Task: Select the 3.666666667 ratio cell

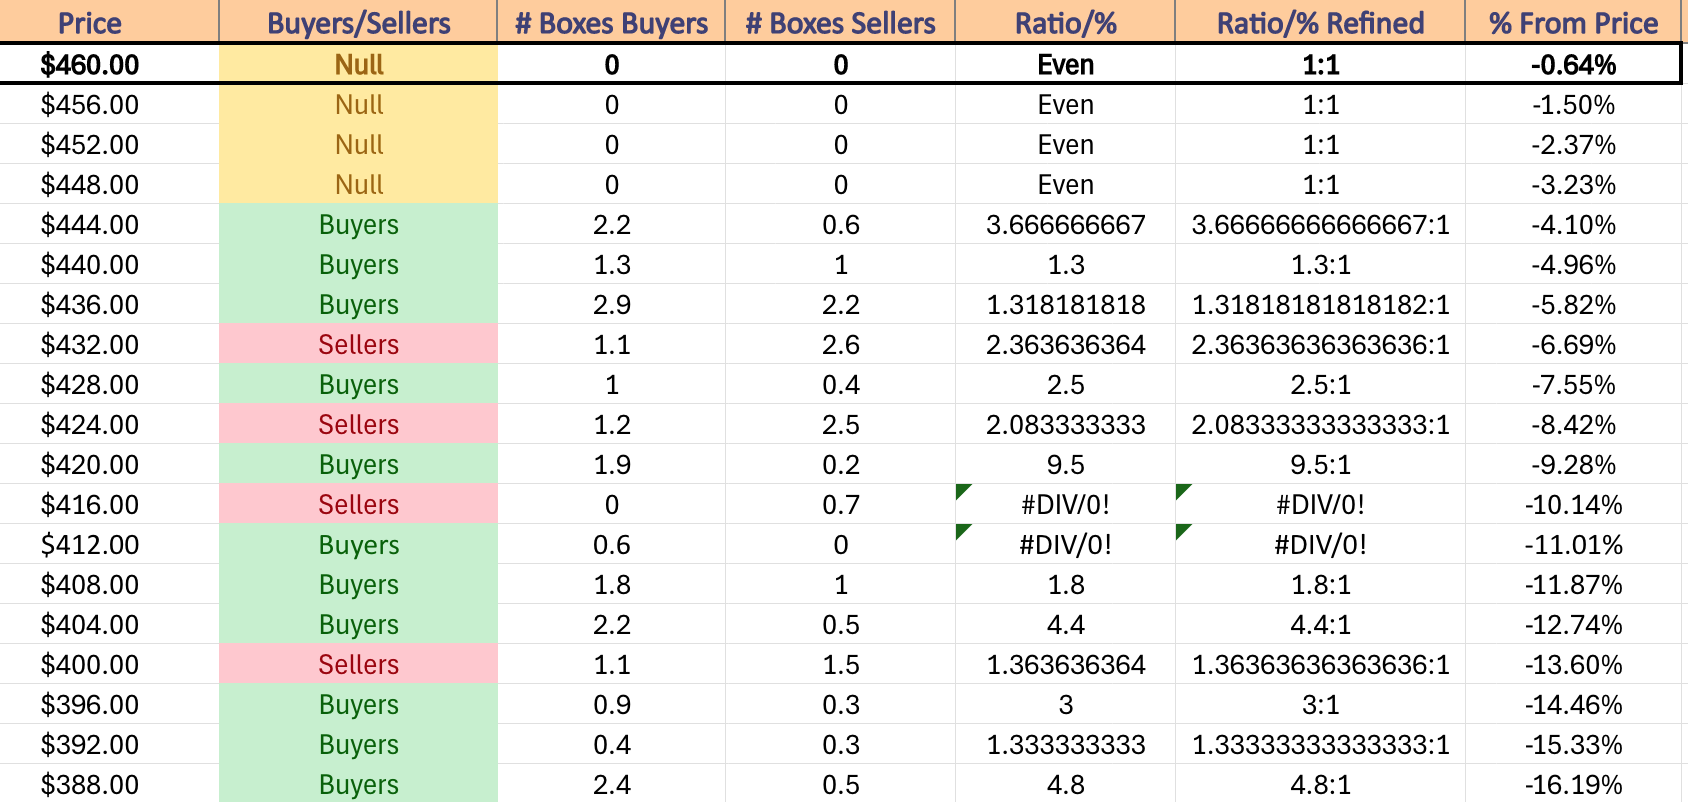Action: 1065,224
